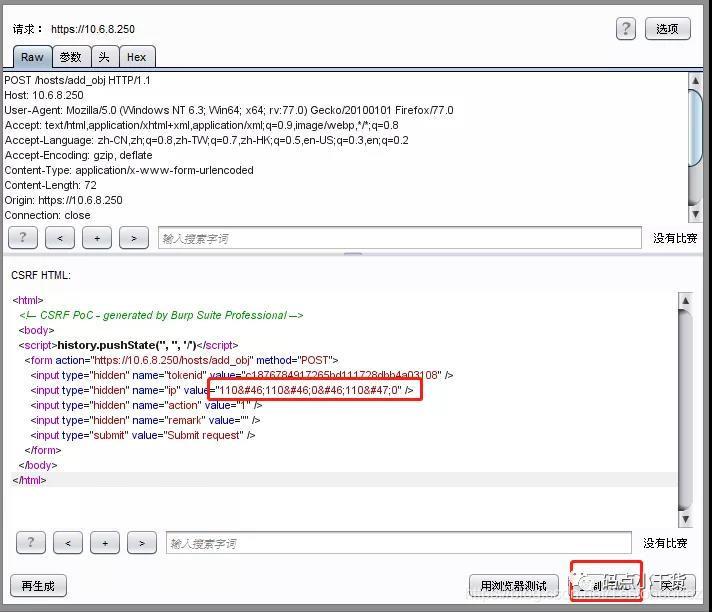Screen dimensions: 712x612
Task: Click the Accept-Language header line
Action: pyautogui.click(x=207, y=140)
